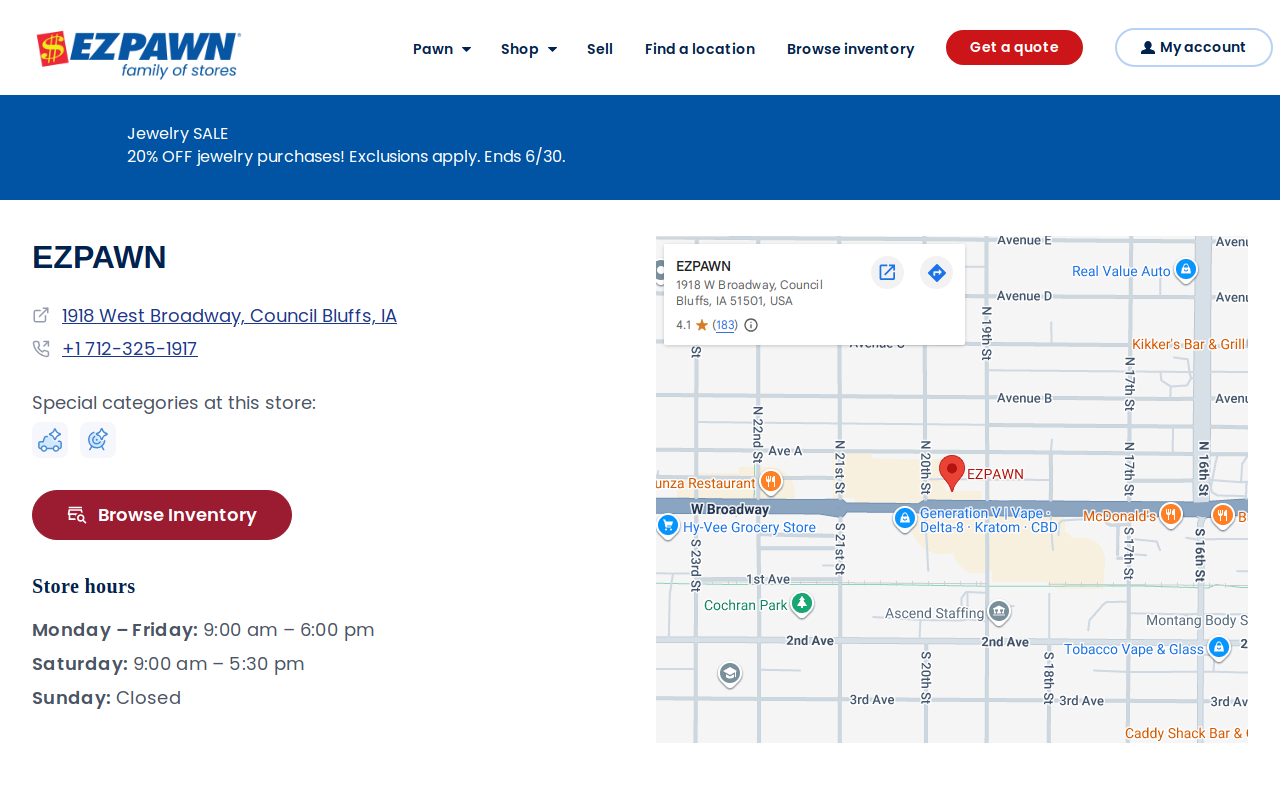Image resolution: width=1280 pixels, height=800 pixels.
Task: Click the Get a quote button
Action: [x=1014, y=48]
